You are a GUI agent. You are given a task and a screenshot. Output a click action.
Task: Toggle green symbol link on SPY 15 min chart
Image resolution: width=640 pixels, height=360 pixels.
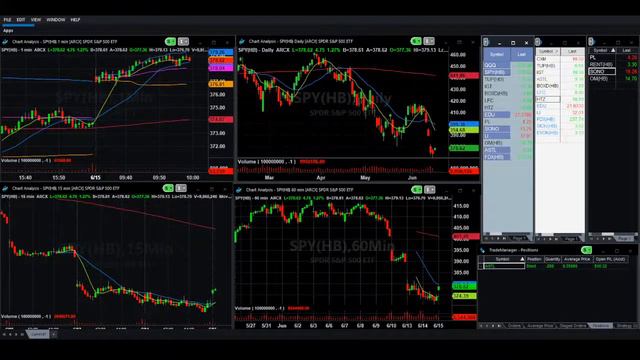[168, 188]
